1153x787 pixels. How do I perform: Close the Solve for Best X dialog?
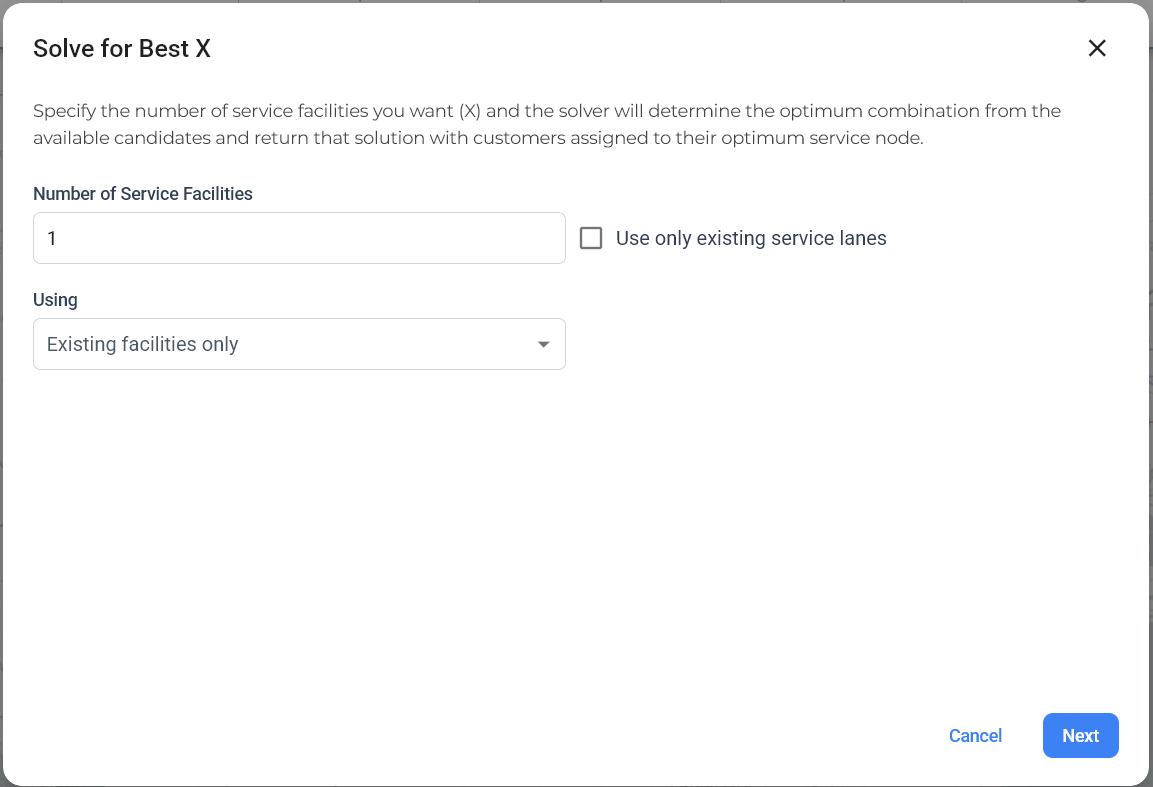pos(1097,48)
